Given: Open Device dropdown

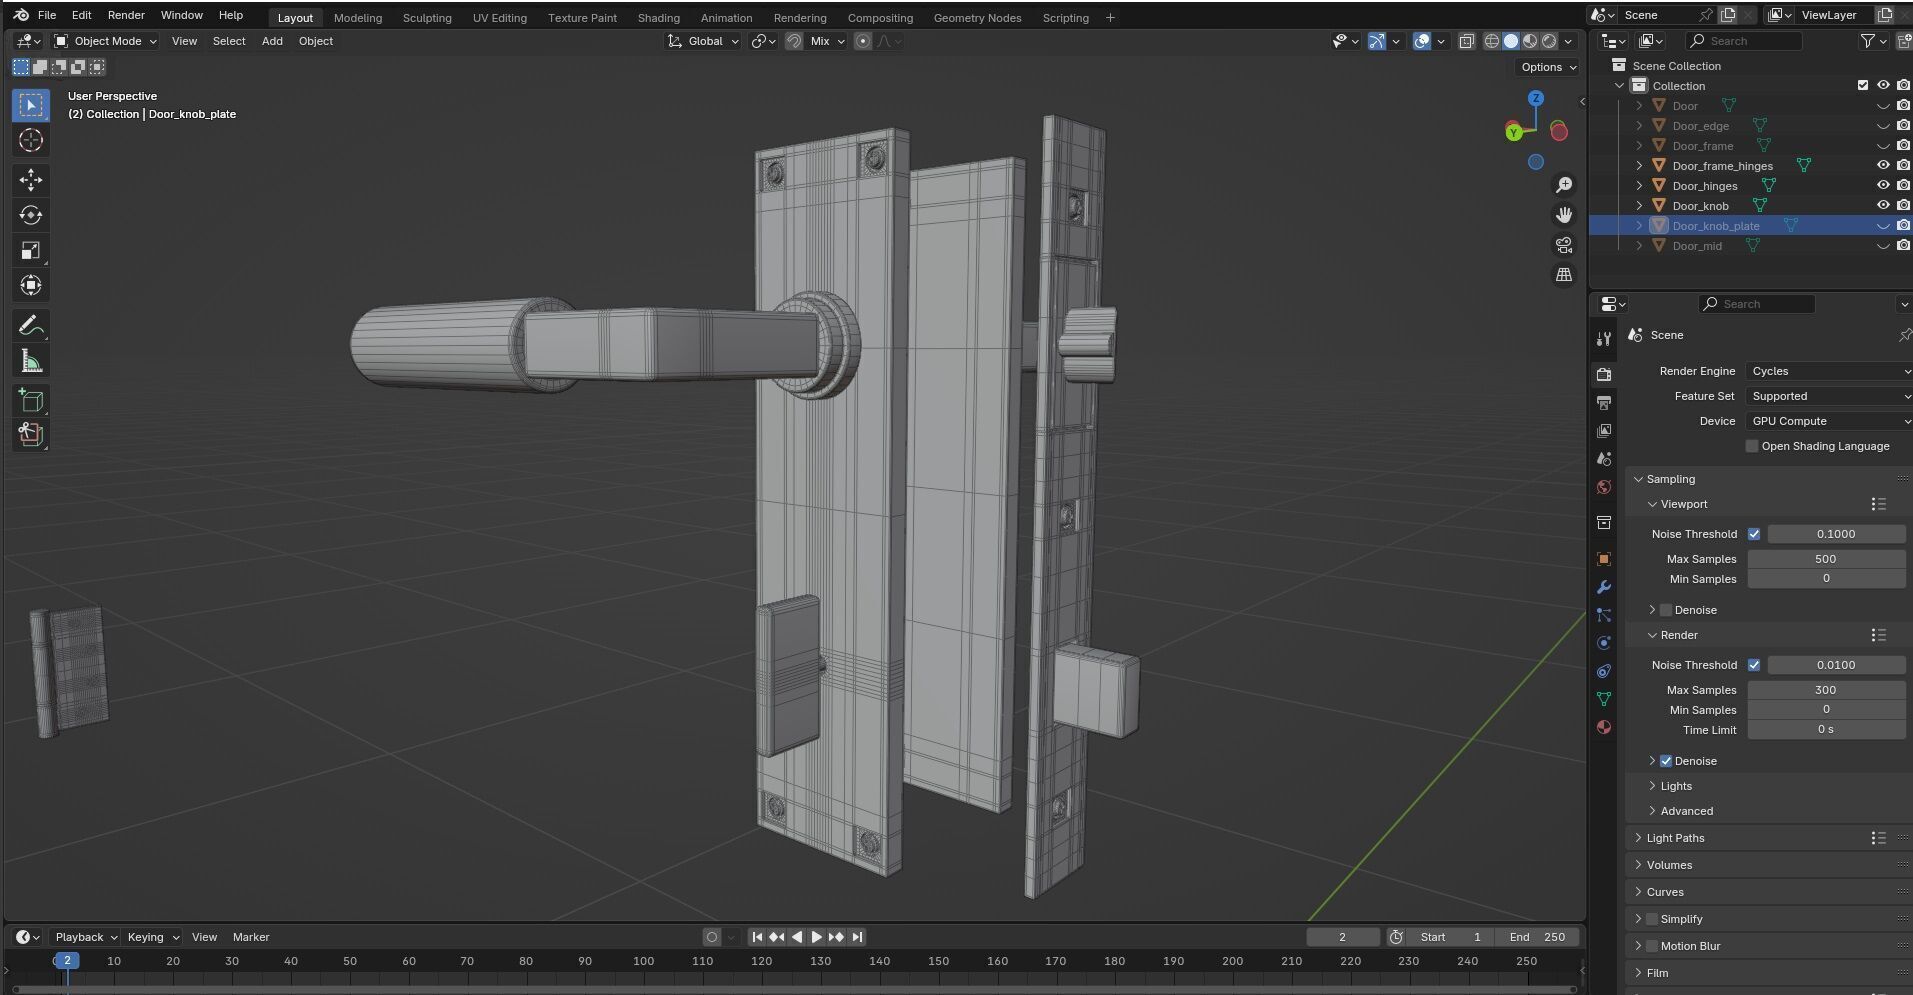Looking at the screenshot, I should coord(1829,421).
